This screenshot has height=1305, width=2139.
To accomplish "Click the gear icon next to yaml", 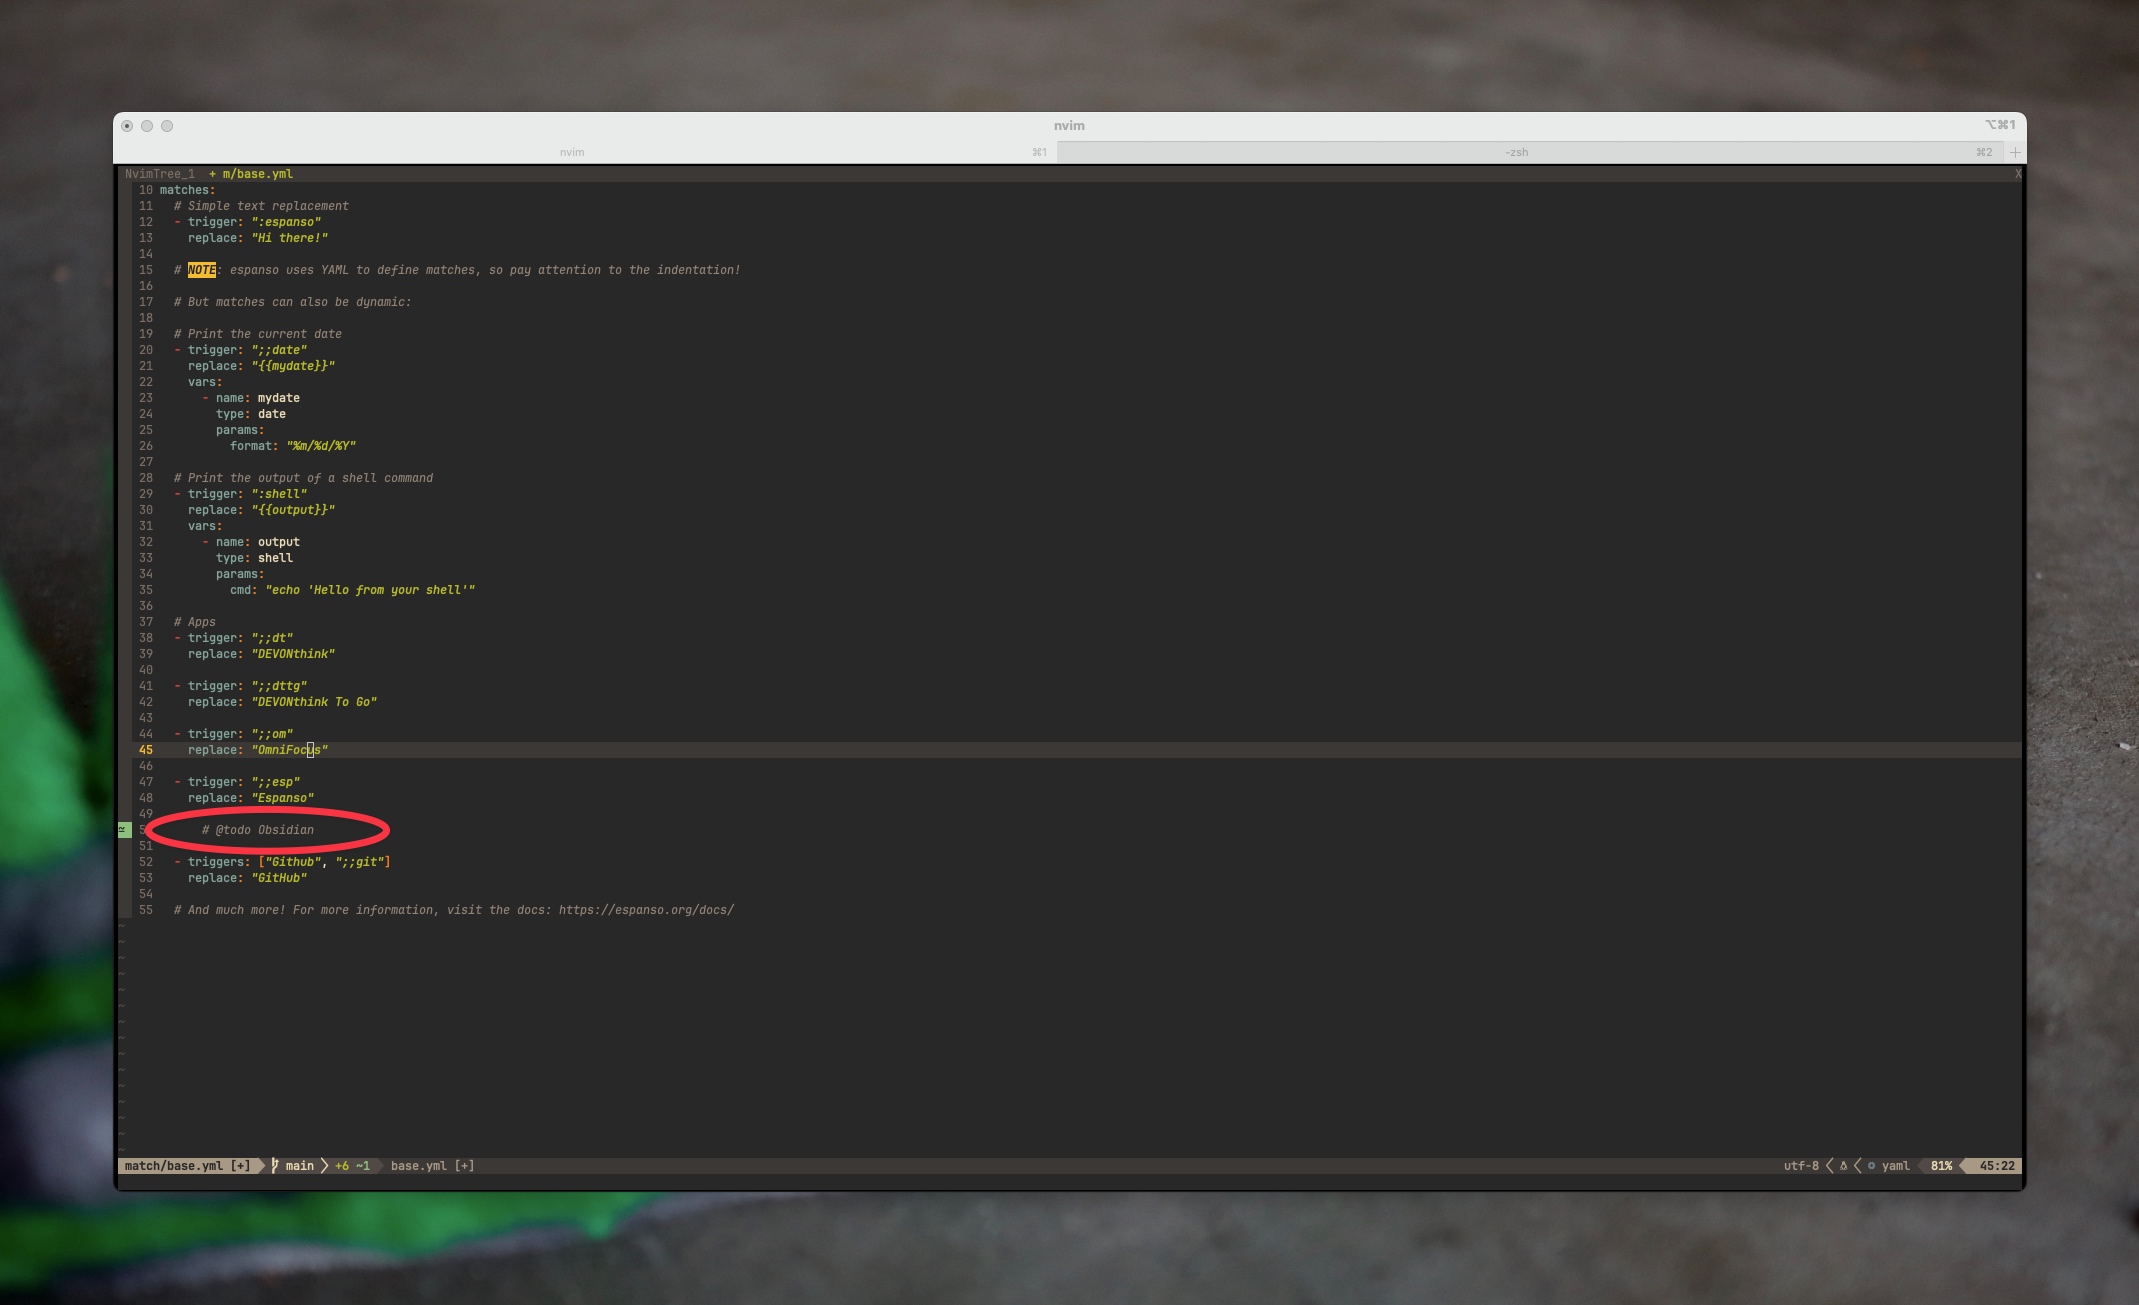I will coord(1871,1165).
